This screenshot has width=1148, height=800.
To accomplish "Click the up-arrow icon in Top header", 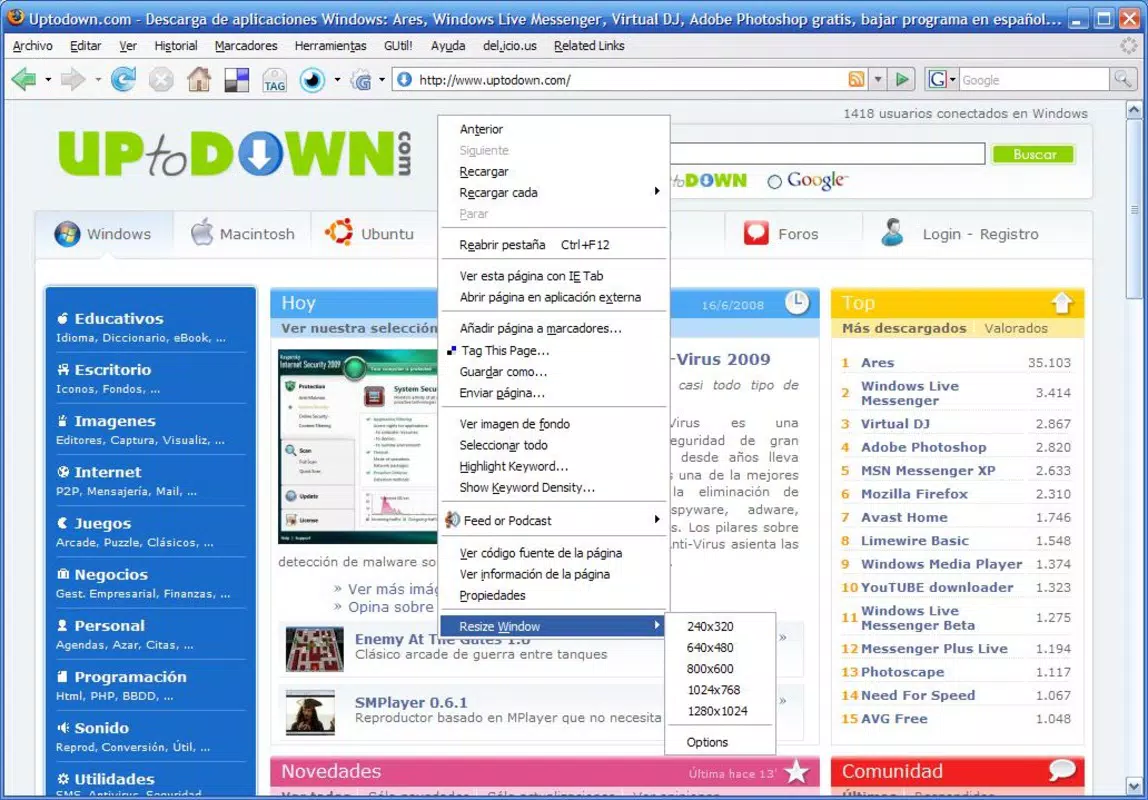I will tap(1062, 303).
